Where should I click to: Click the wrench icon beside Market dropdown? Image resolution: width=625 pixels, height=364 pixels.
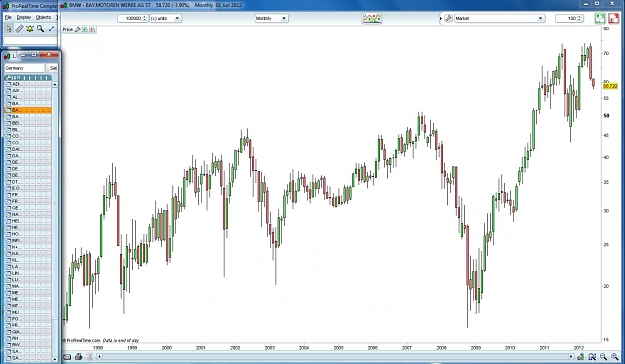coord(448,18)
